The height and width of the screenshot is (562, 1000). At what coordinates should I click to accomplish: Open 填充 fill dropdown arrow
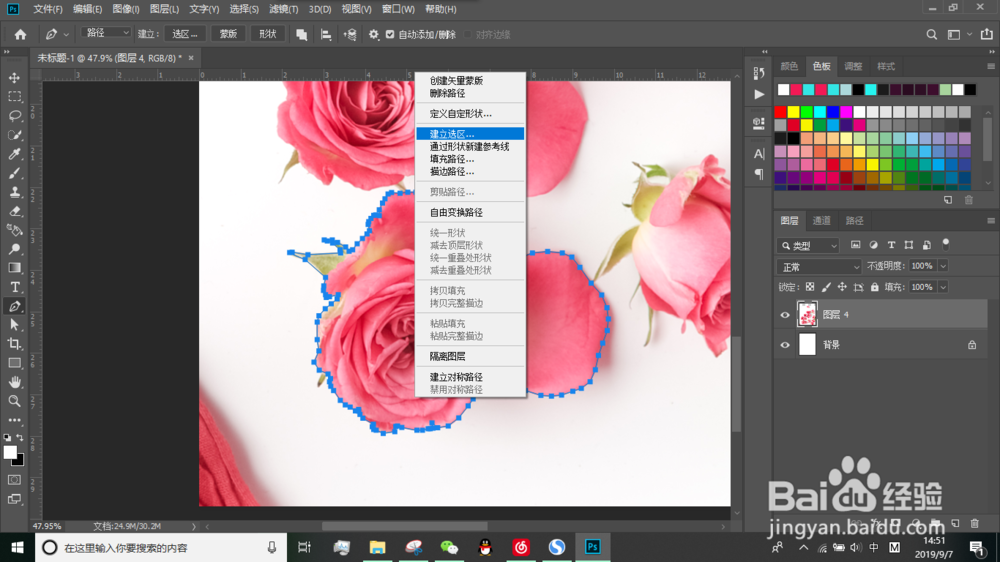[x=943, y=287]
